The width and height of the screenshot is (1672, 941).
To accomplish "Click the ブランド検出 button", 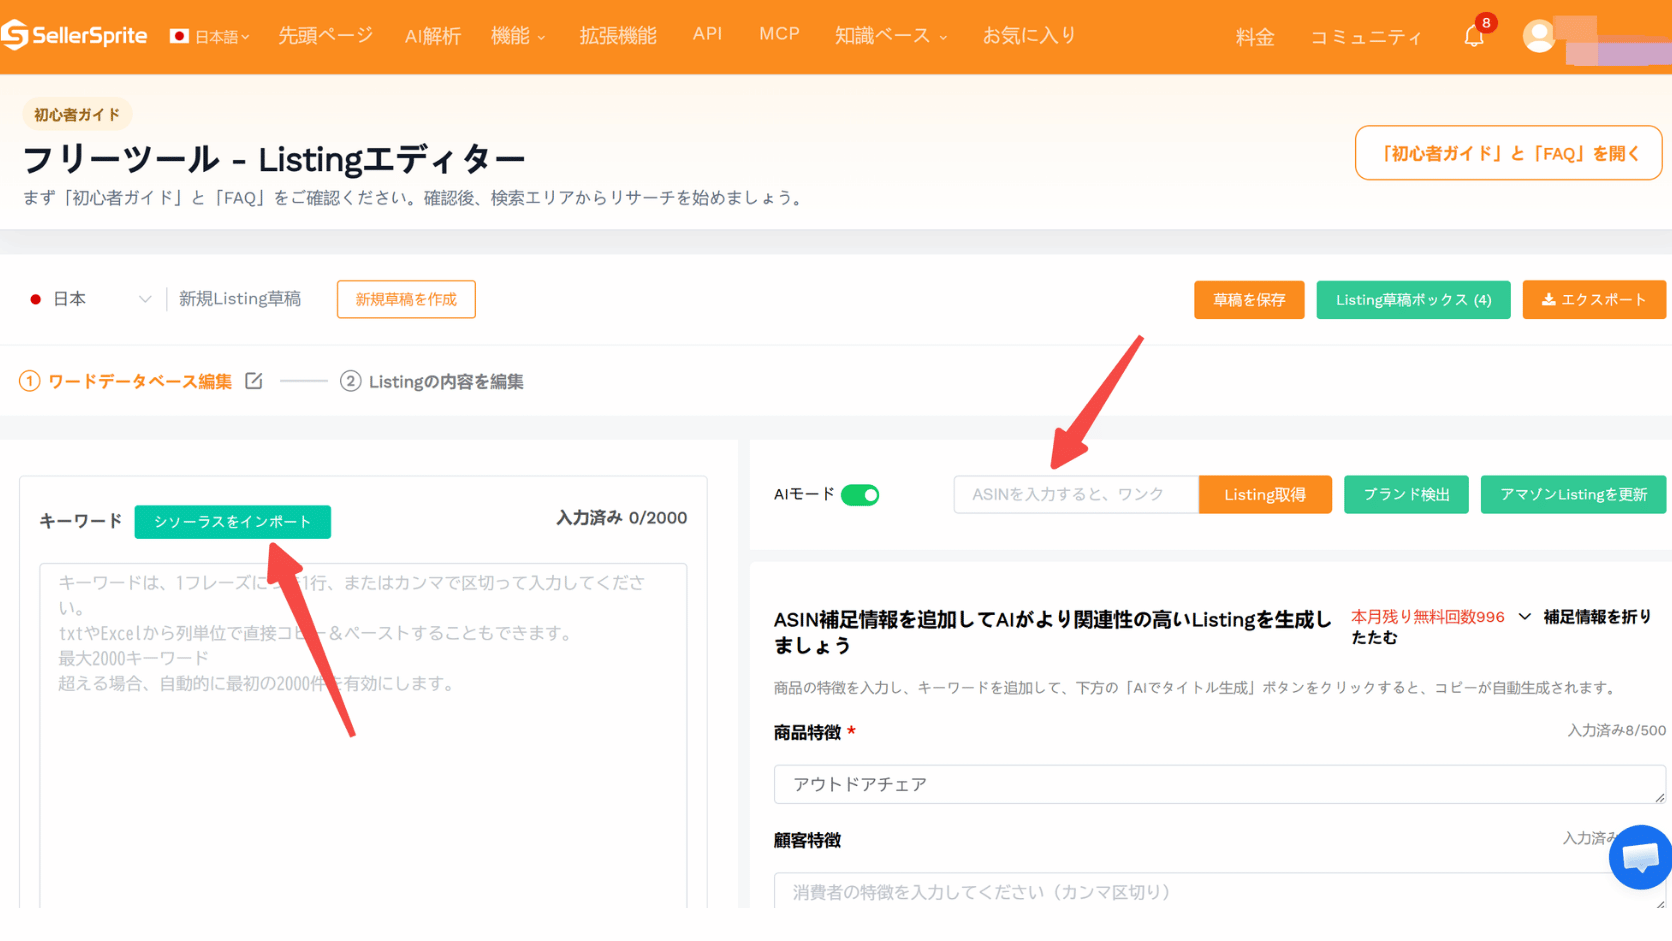I will [x=1406, y=495].
